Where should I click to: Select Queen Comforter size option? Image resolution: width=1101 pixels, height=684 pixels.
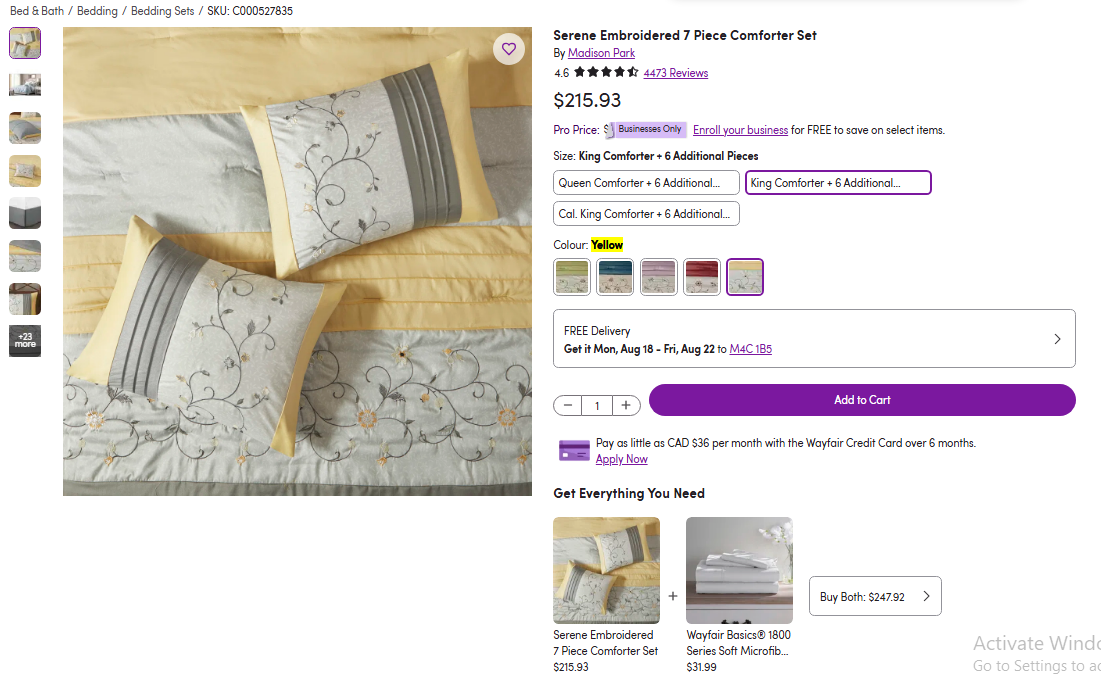coord(646,183)
